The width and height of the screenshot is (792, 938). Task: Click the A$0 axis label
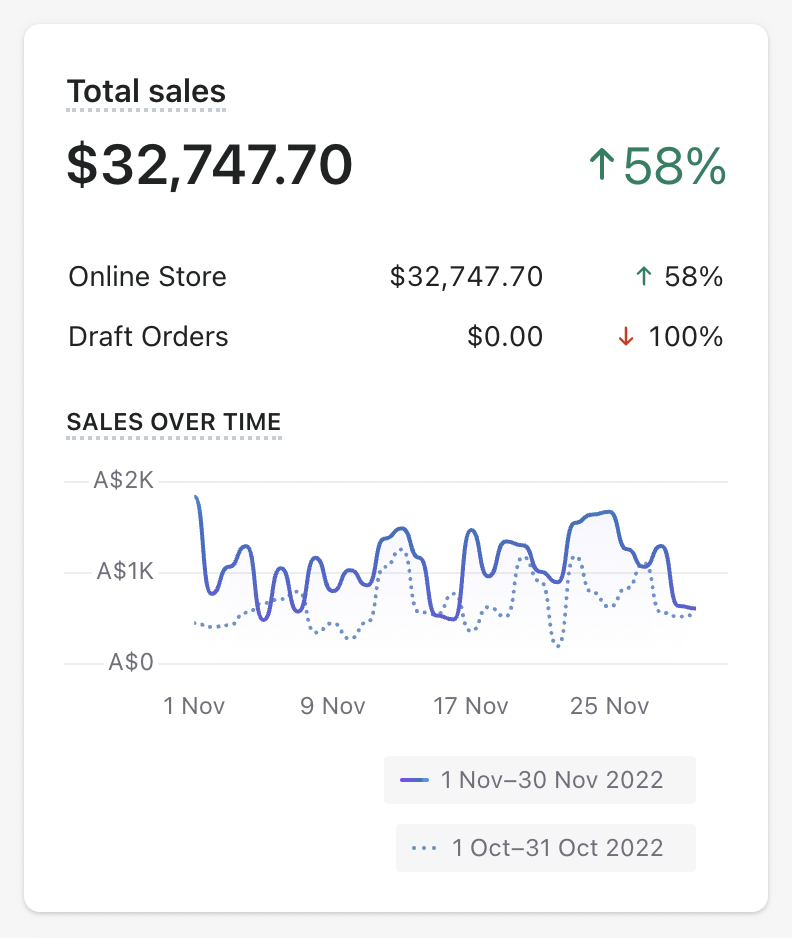point(131,662)
